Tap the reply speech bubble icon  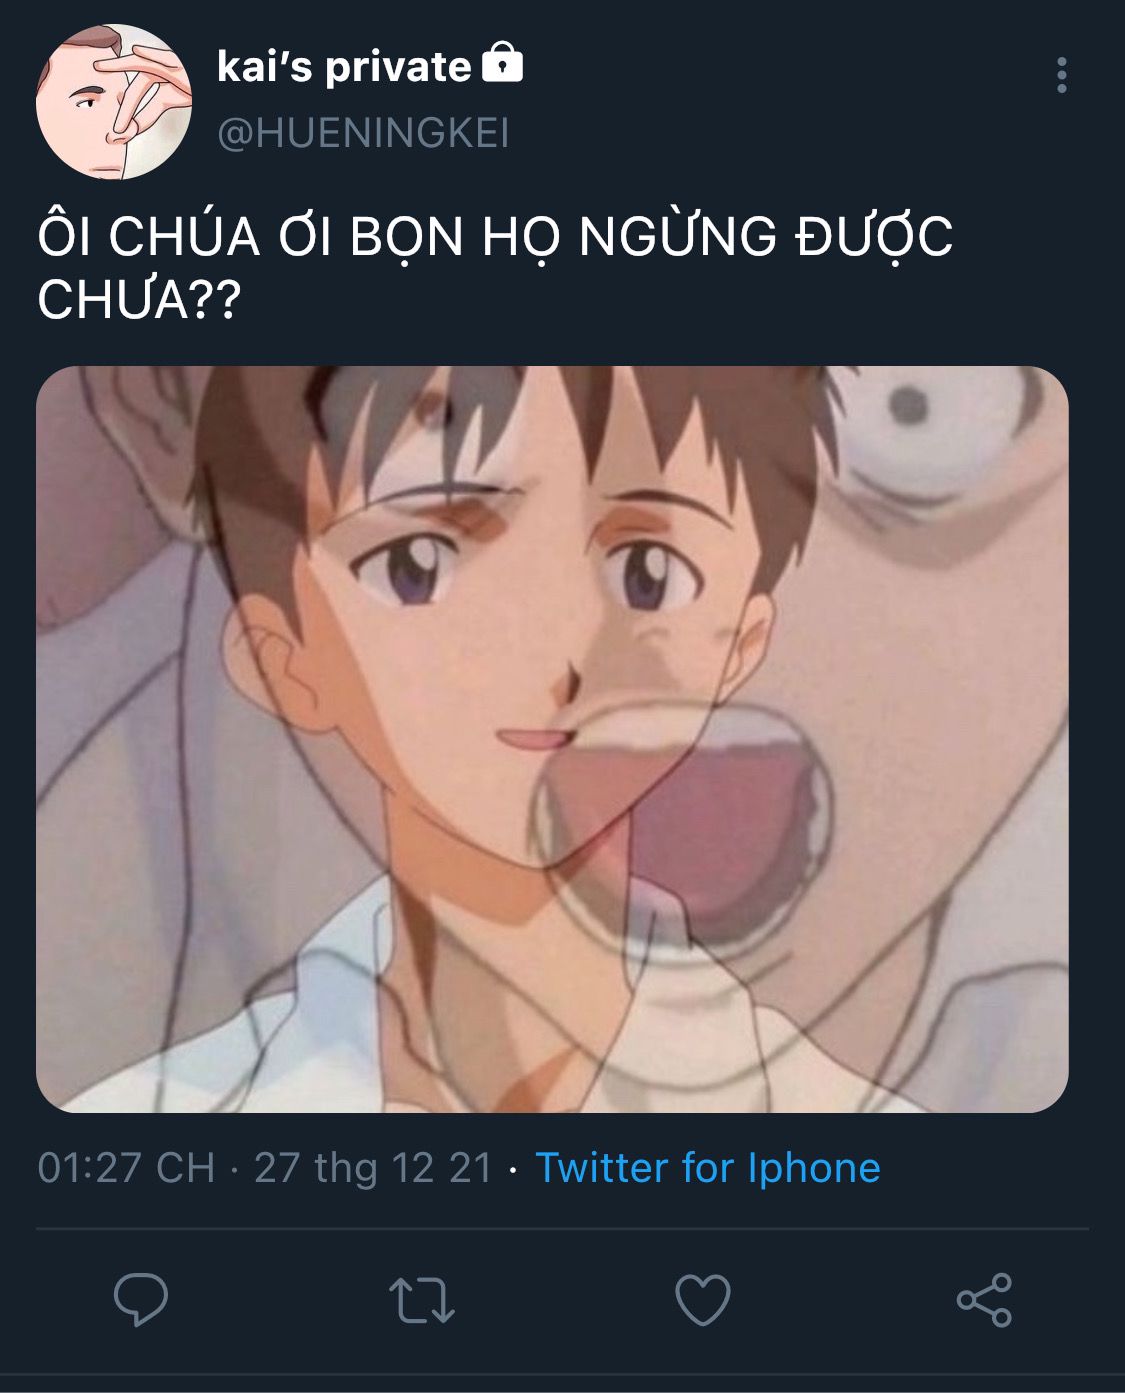141,1299
